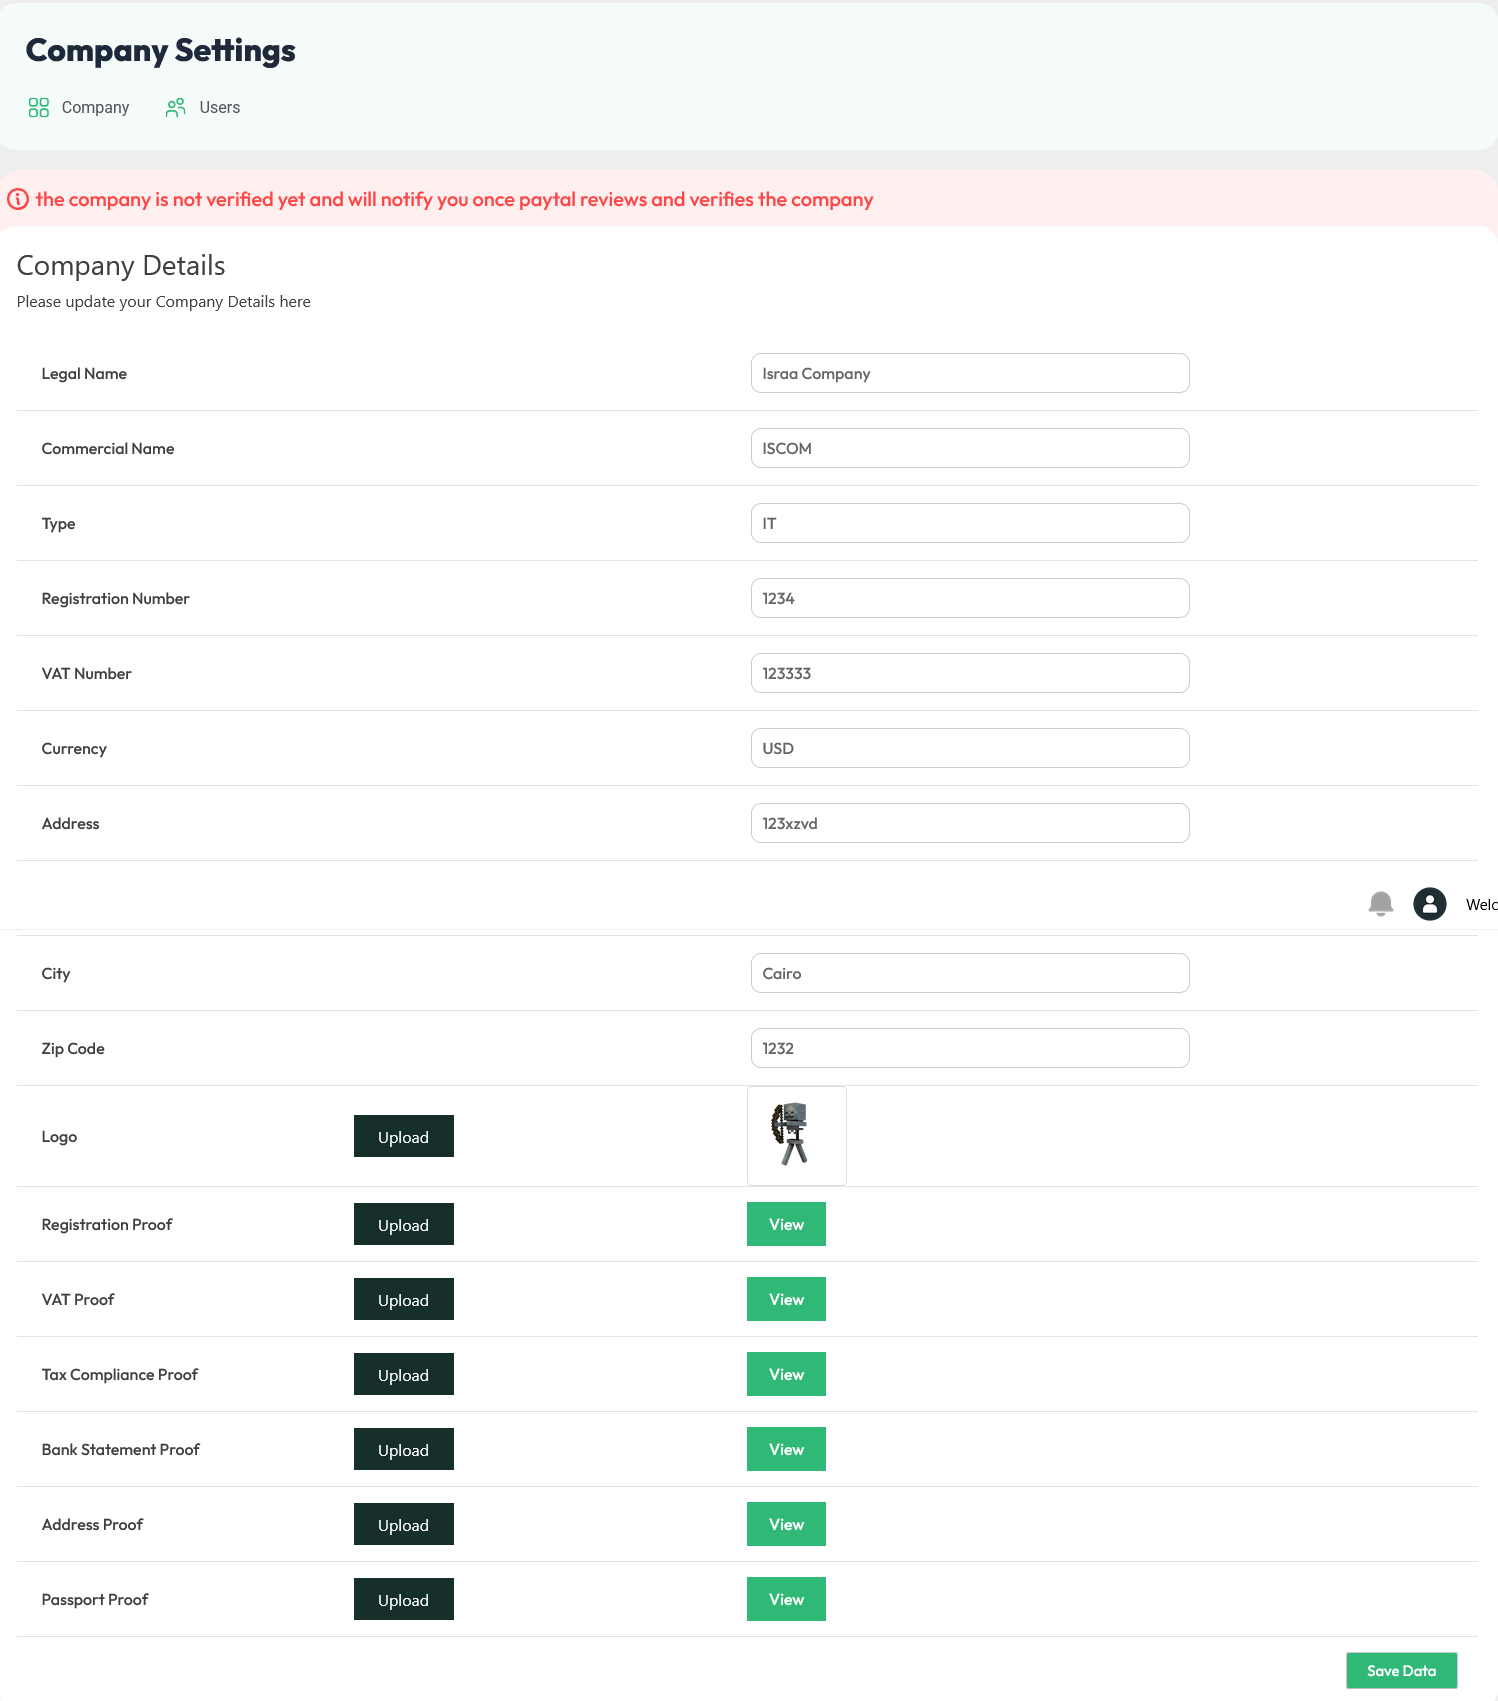Click the company logo thumbnail
The height and width of the screenshot is (1701, 1498).
(x=796, y=1136)
